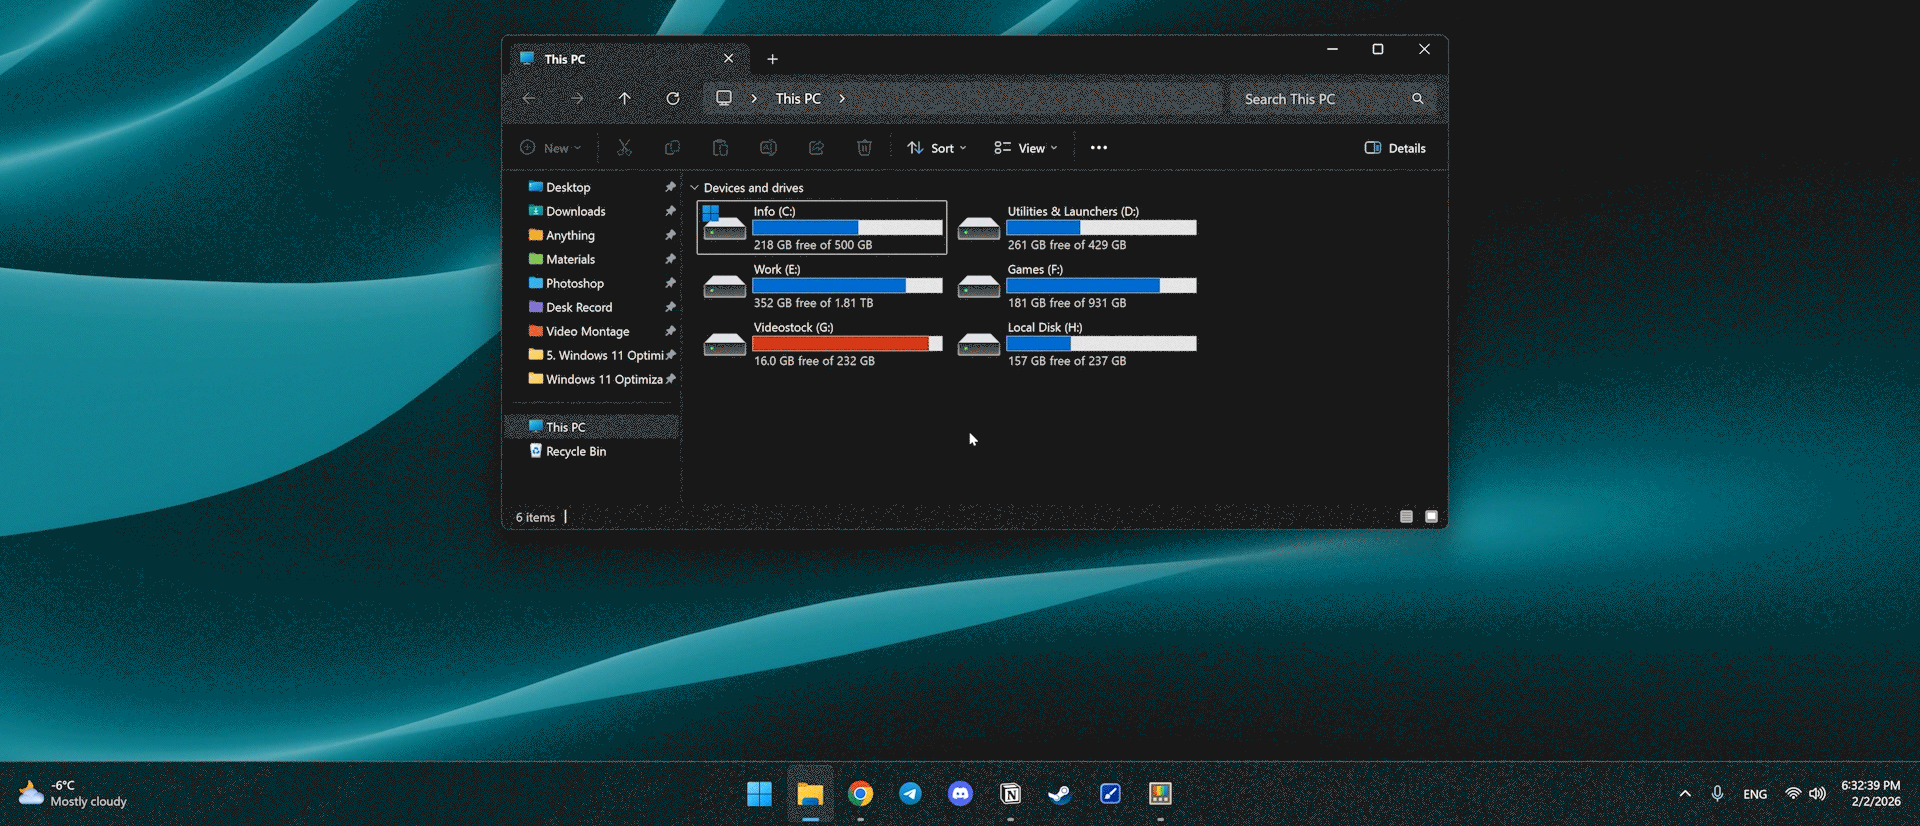Click the Up directory arrow
This screenshot has height=826, width=1920.
pos(624,99)
